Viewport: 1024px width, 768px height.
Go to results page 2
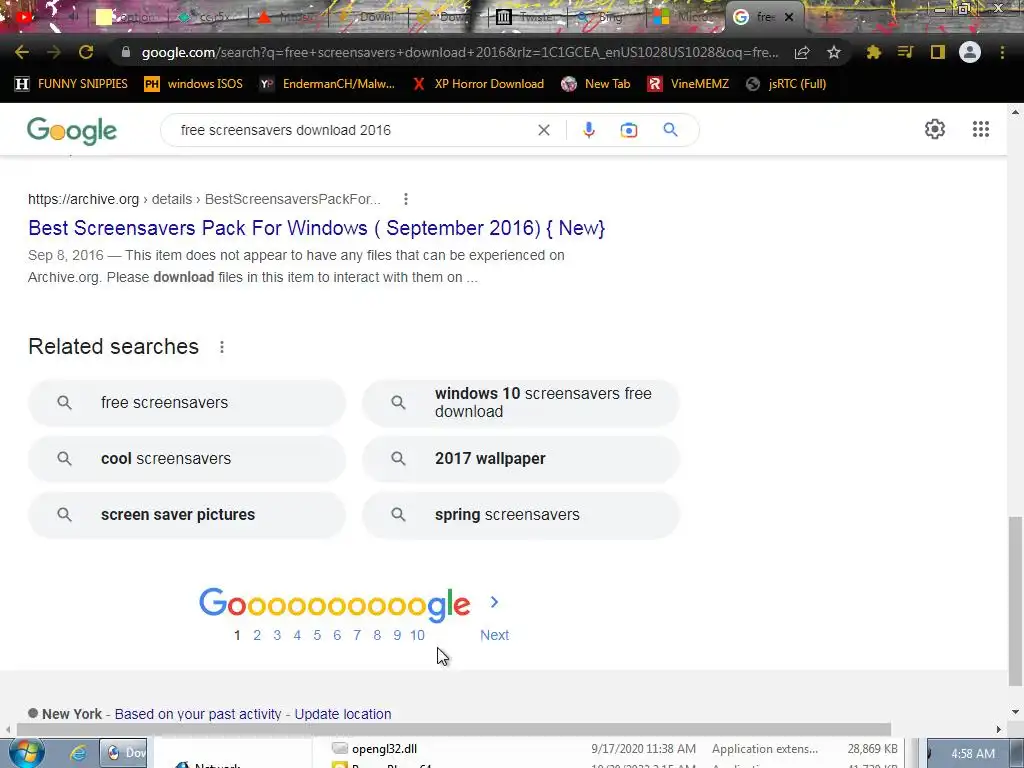257,635
